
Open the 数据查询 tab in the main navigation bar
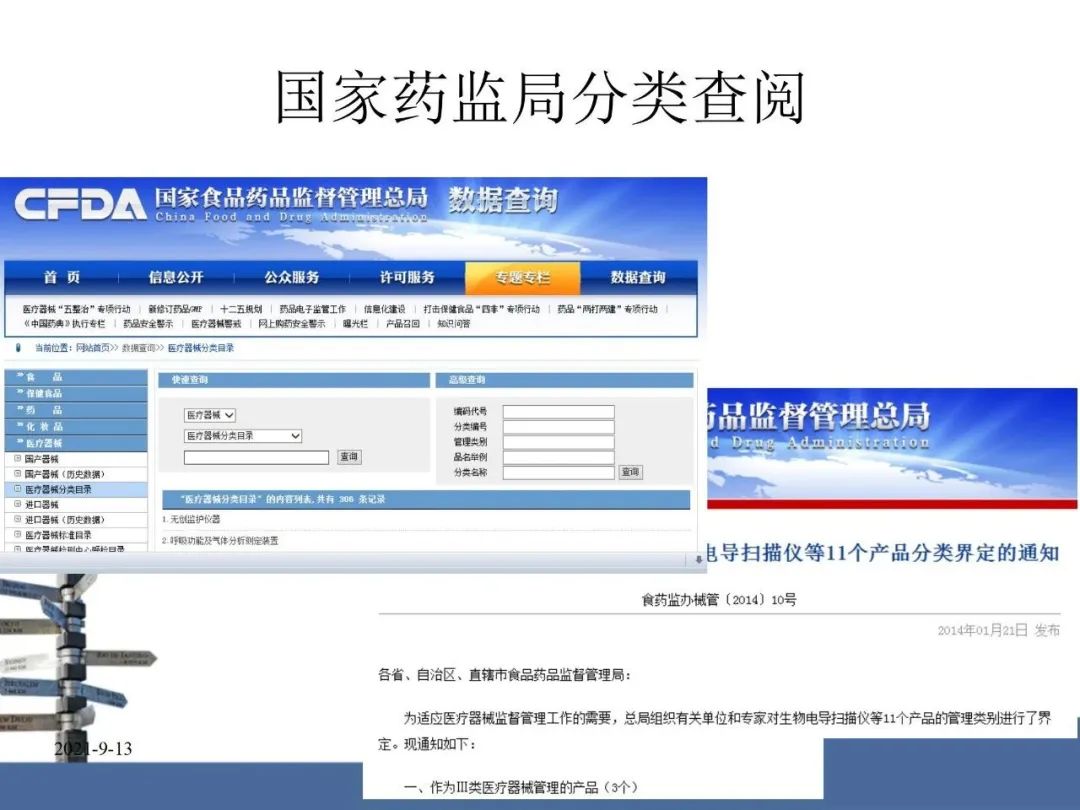(x=638, y=277)
